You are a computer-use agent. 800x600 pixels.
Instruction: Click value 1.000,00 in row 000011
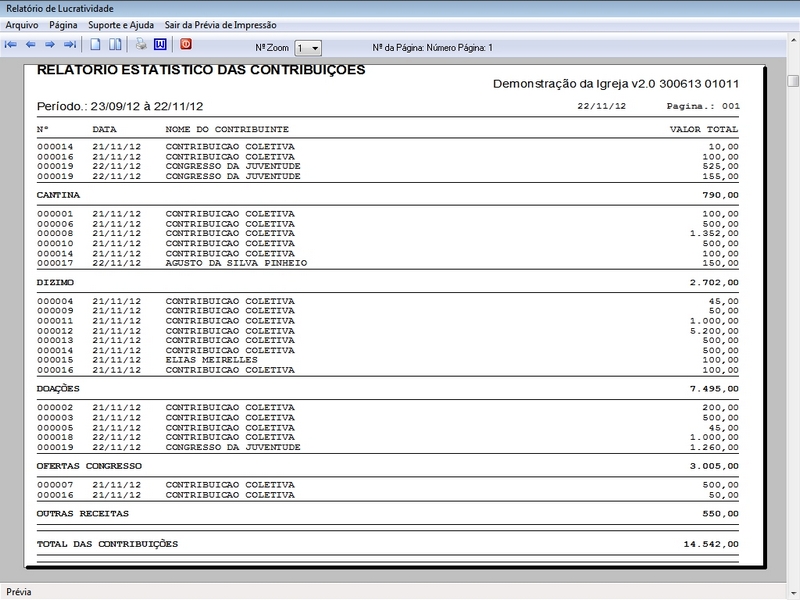[x=714, y=321]
